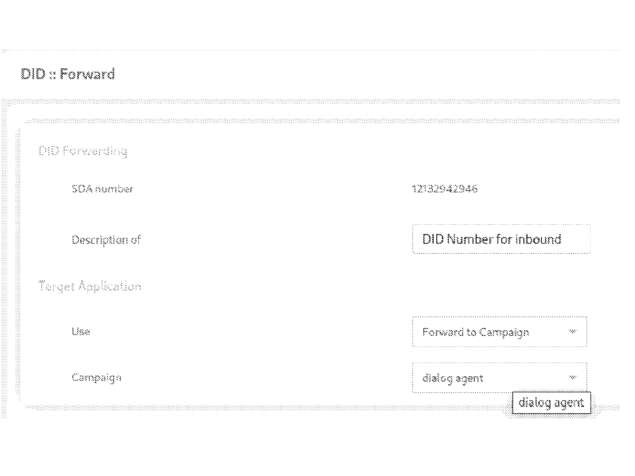Viewport: 635px width, 476px height.
Task: Click the word DID in the page title
Action: 33,74
